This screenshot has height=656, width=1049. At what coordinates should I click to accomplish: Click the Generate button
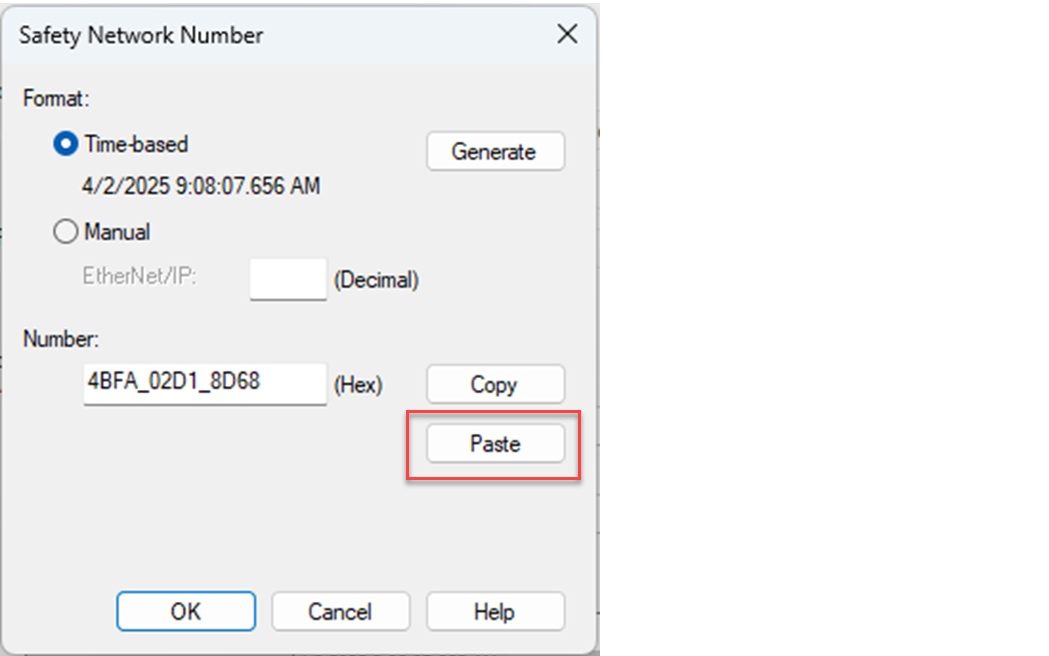coord(495,152)
